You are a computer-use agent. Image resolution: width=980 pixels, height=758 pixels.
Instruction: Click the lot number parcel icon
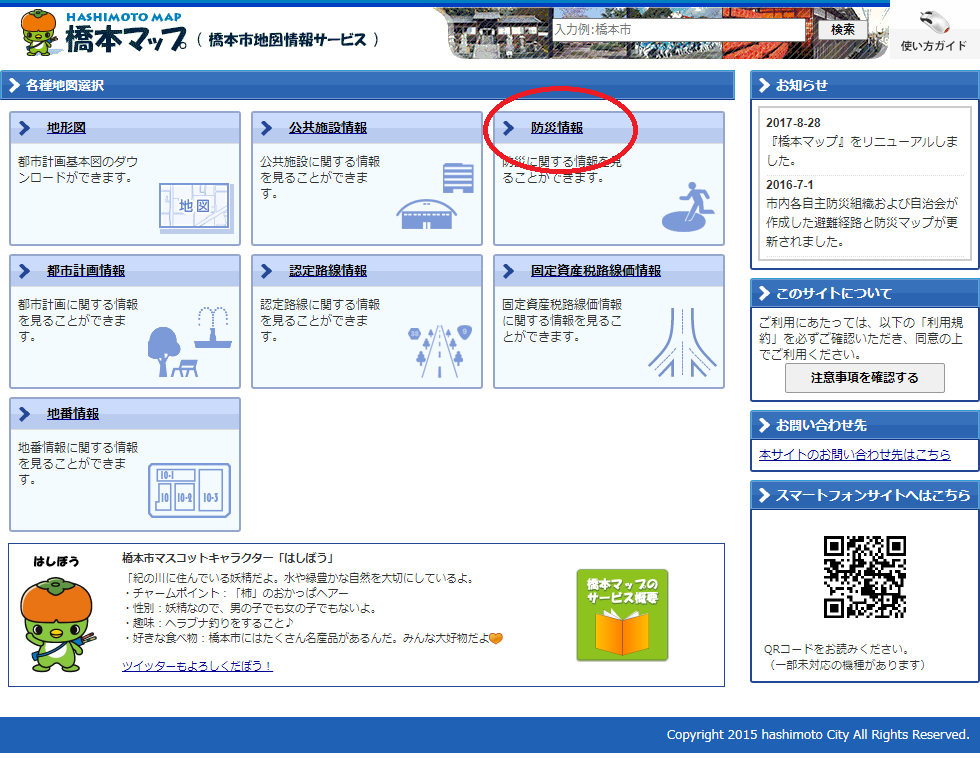tap(189, 489)
